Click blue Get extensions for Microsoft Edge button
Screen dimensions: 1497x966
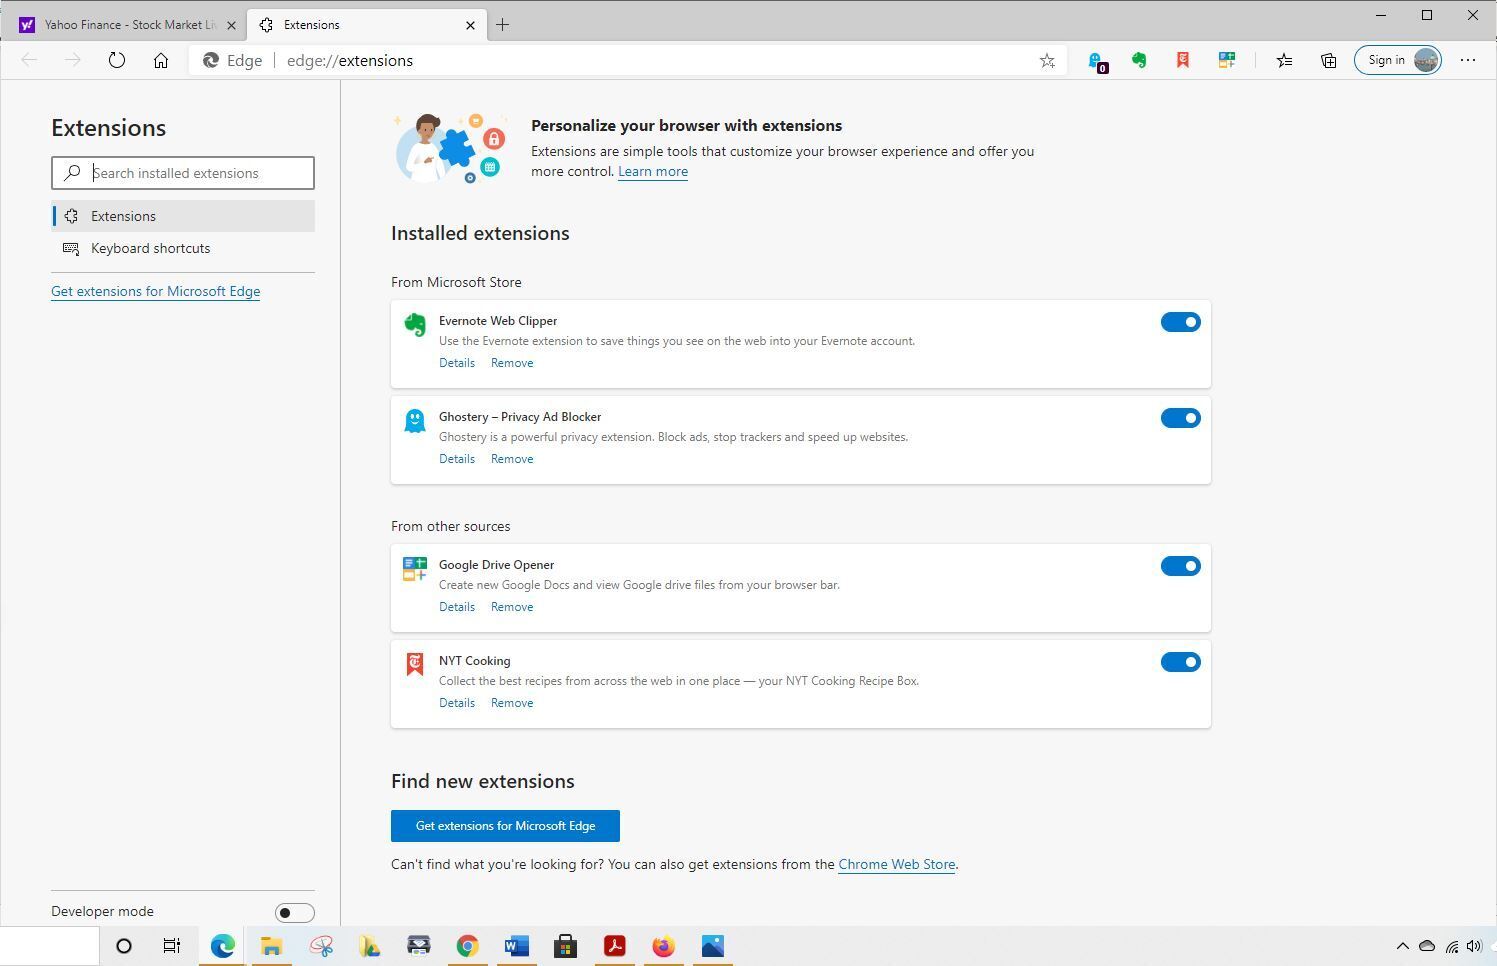pyautogui.click(x=505, y=826)
